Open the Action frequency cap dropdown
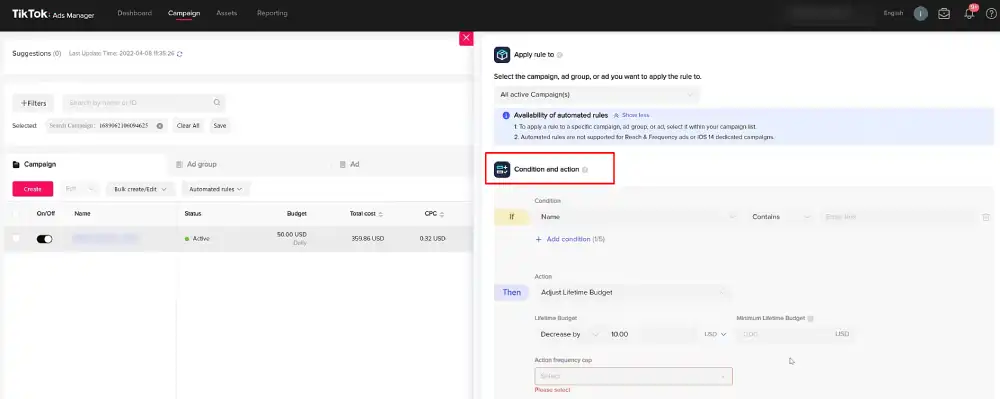 (633, 376)
